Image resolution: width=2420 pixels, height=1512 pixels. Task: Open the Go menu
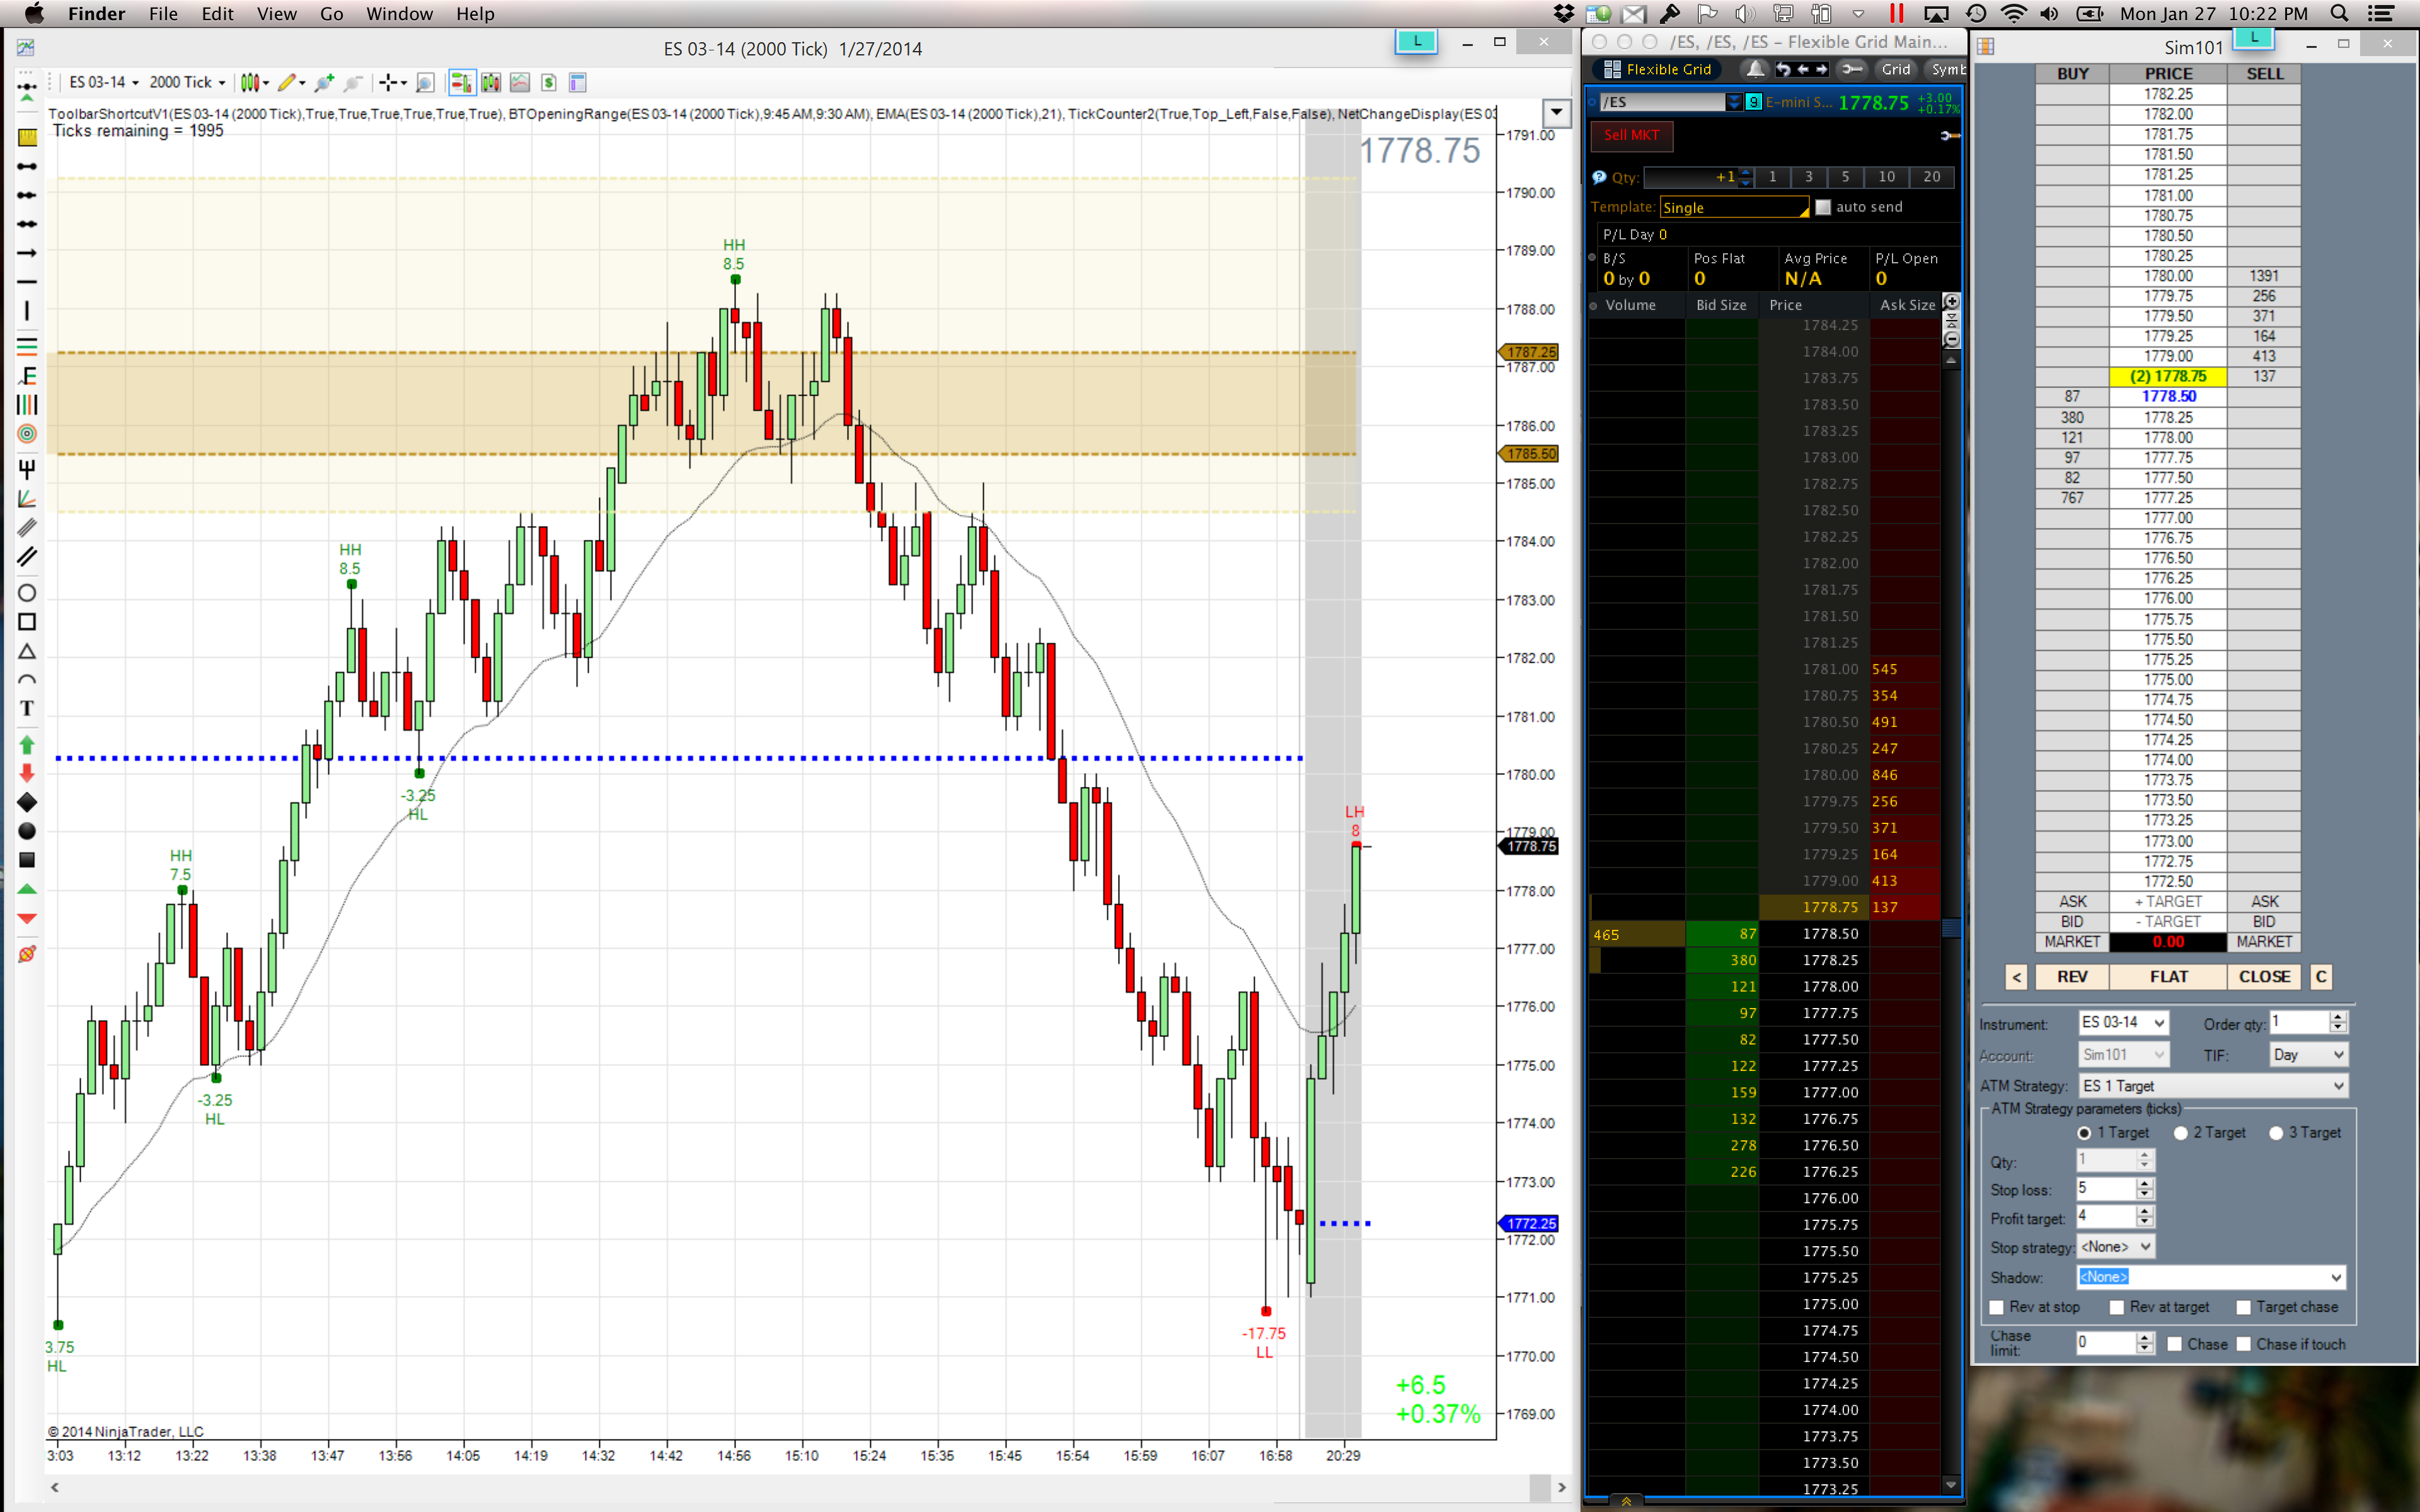click(331, 14)
